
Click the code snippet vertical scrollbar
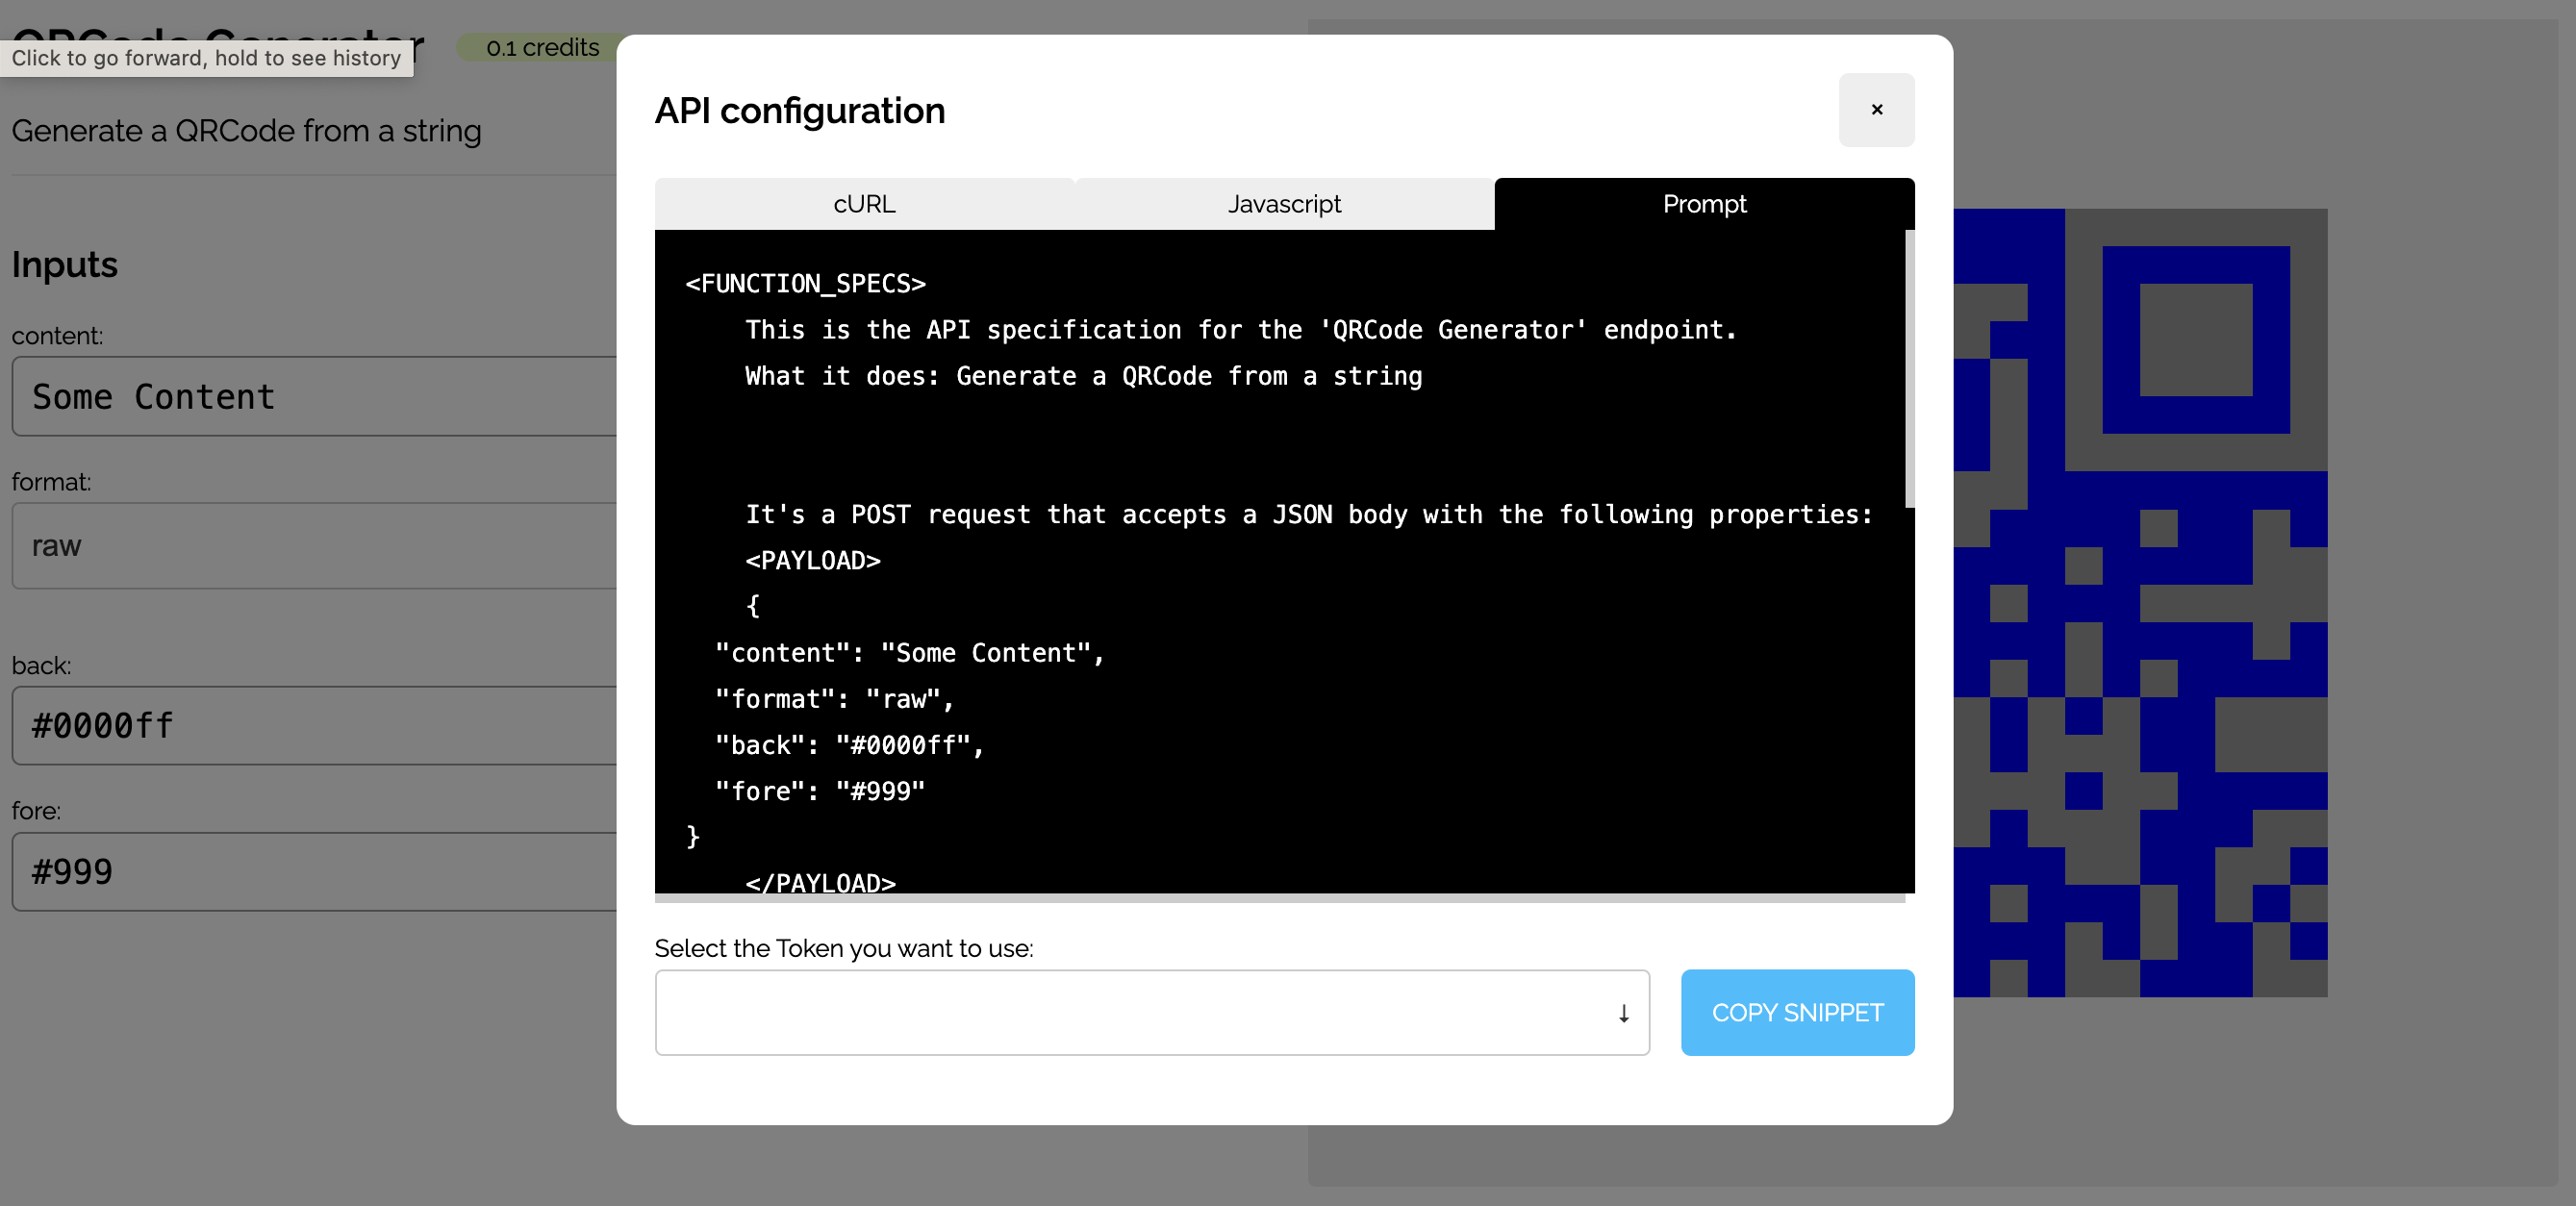coord(1909,370)
